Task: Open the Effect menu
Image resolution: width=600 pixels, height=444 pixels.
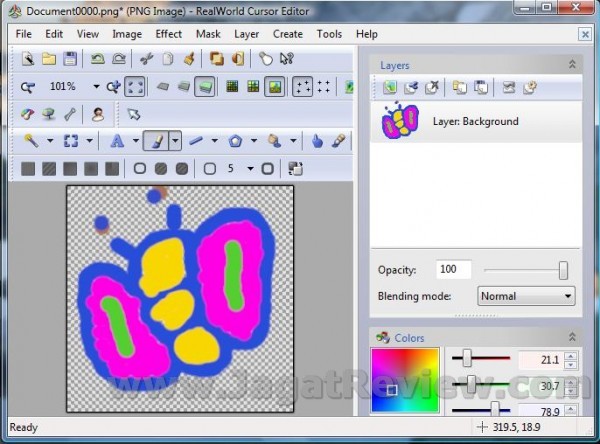Action: pos(168,34)
